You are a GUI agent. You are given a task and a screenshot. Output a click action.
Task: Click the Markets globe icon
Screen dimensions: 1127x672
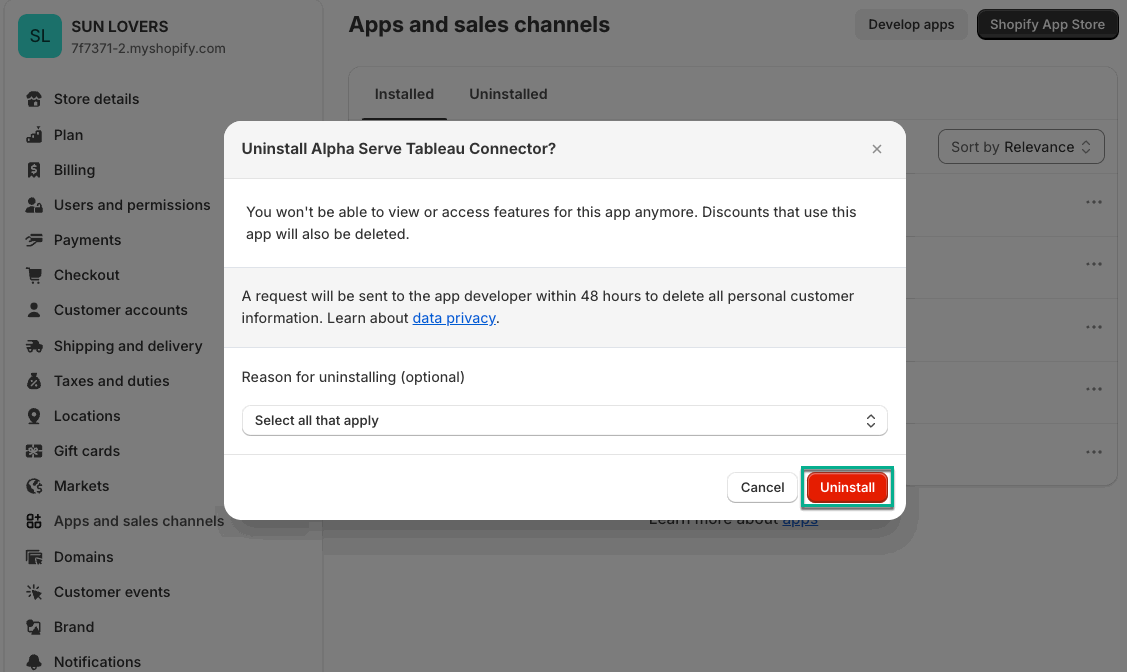[35, 486]
